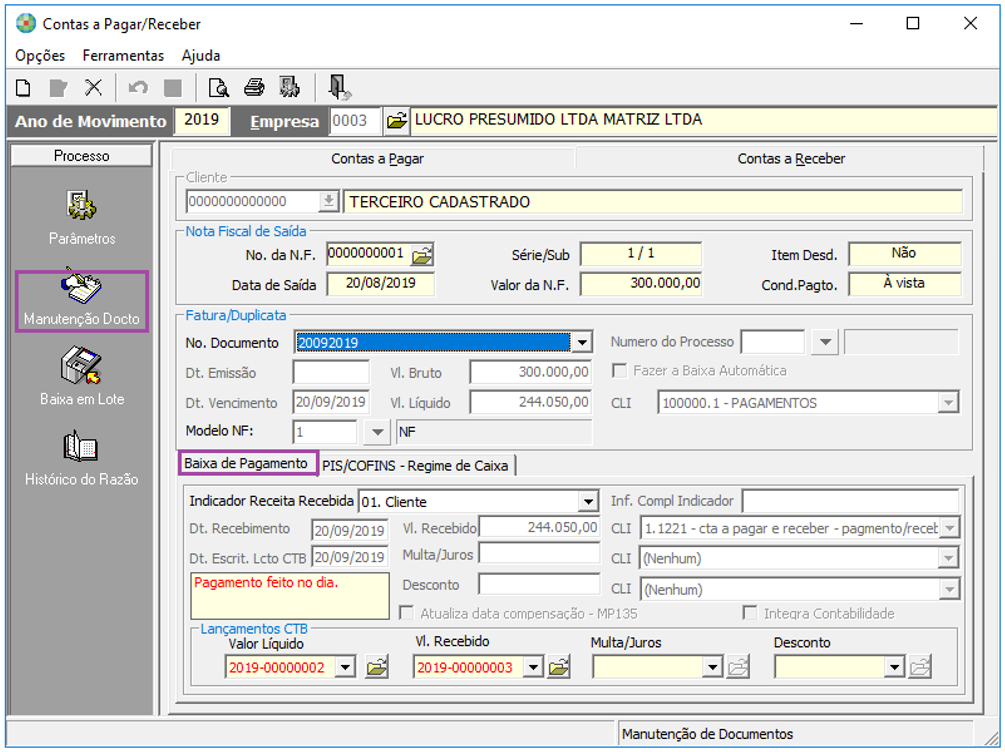Viewport: 1005px width, 752px height.
Task: Toggle Fazer a Baixa Automática checkbox
Action: click(x=619, y=371)
